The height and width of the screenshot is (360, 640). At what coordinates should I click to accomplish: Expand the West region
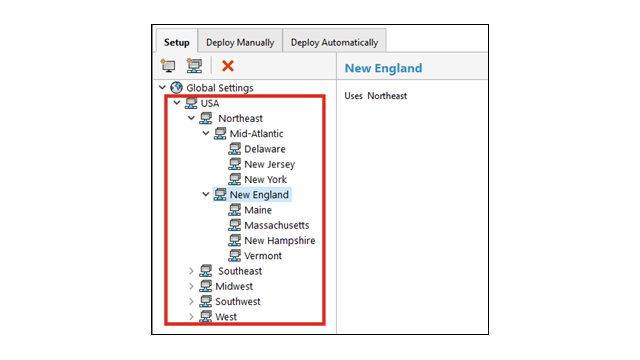coord(191,317)
